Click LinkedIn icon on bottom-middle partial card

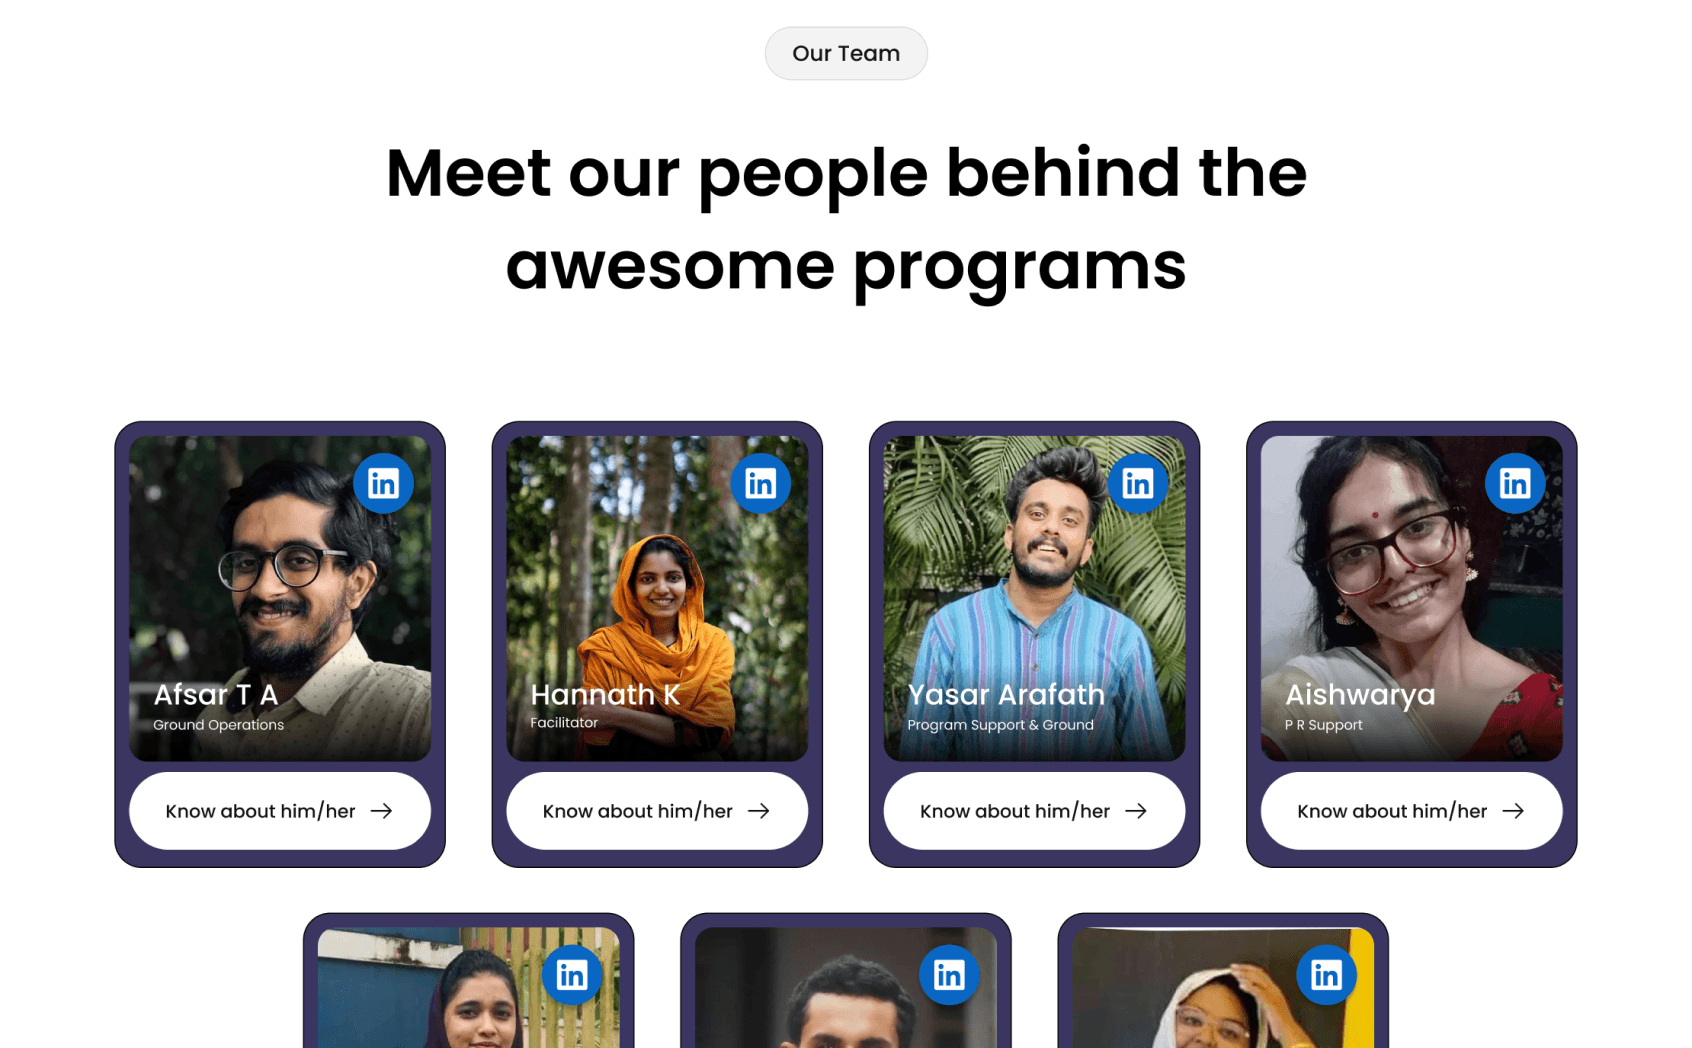coord(949,974)
